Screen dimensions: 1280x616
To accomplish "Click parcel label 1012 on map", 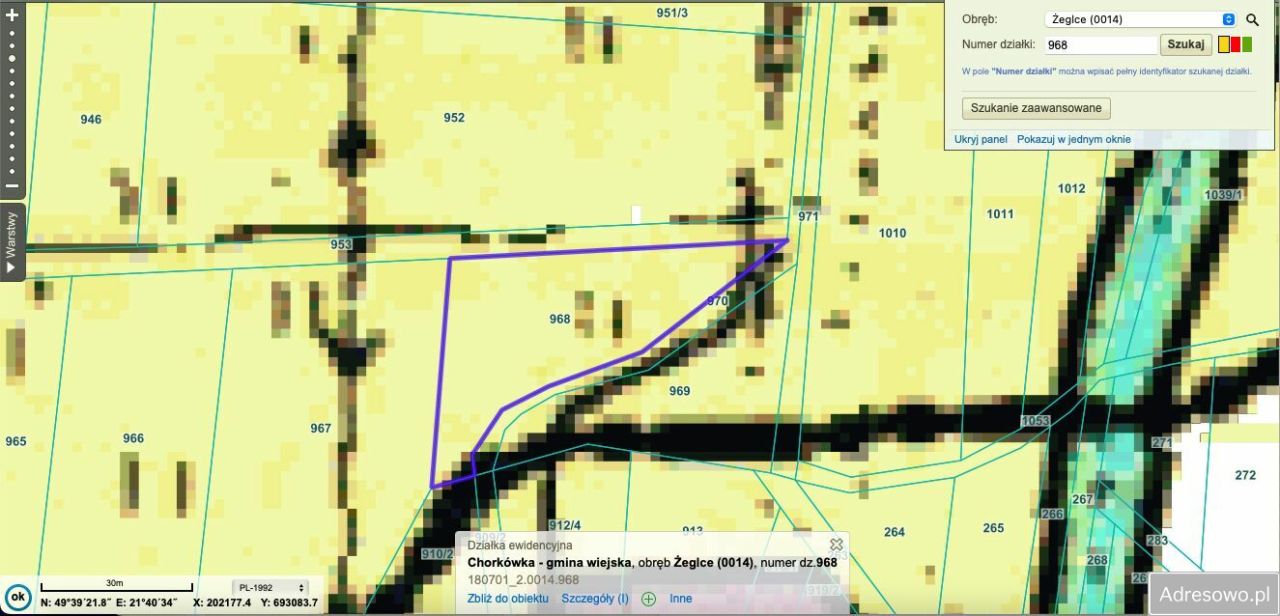I will [x=1071, y=188].
